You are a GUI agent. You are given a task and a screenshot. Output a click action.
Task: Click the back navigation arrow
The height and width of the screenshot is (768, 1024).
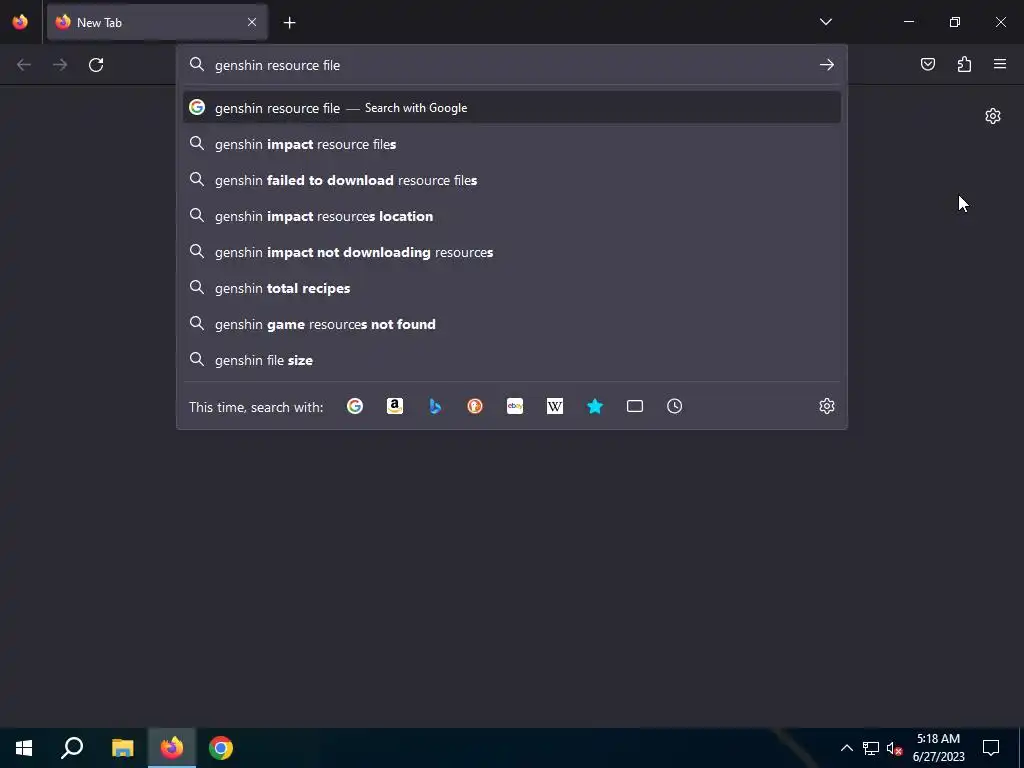24,65
